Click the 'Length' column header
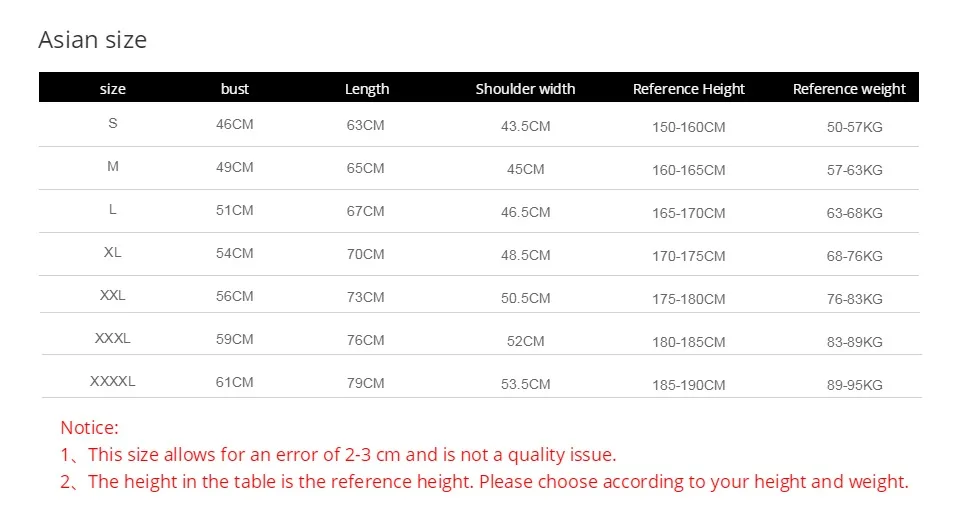This screenshot has width=958, height=514. click(367, 89)
